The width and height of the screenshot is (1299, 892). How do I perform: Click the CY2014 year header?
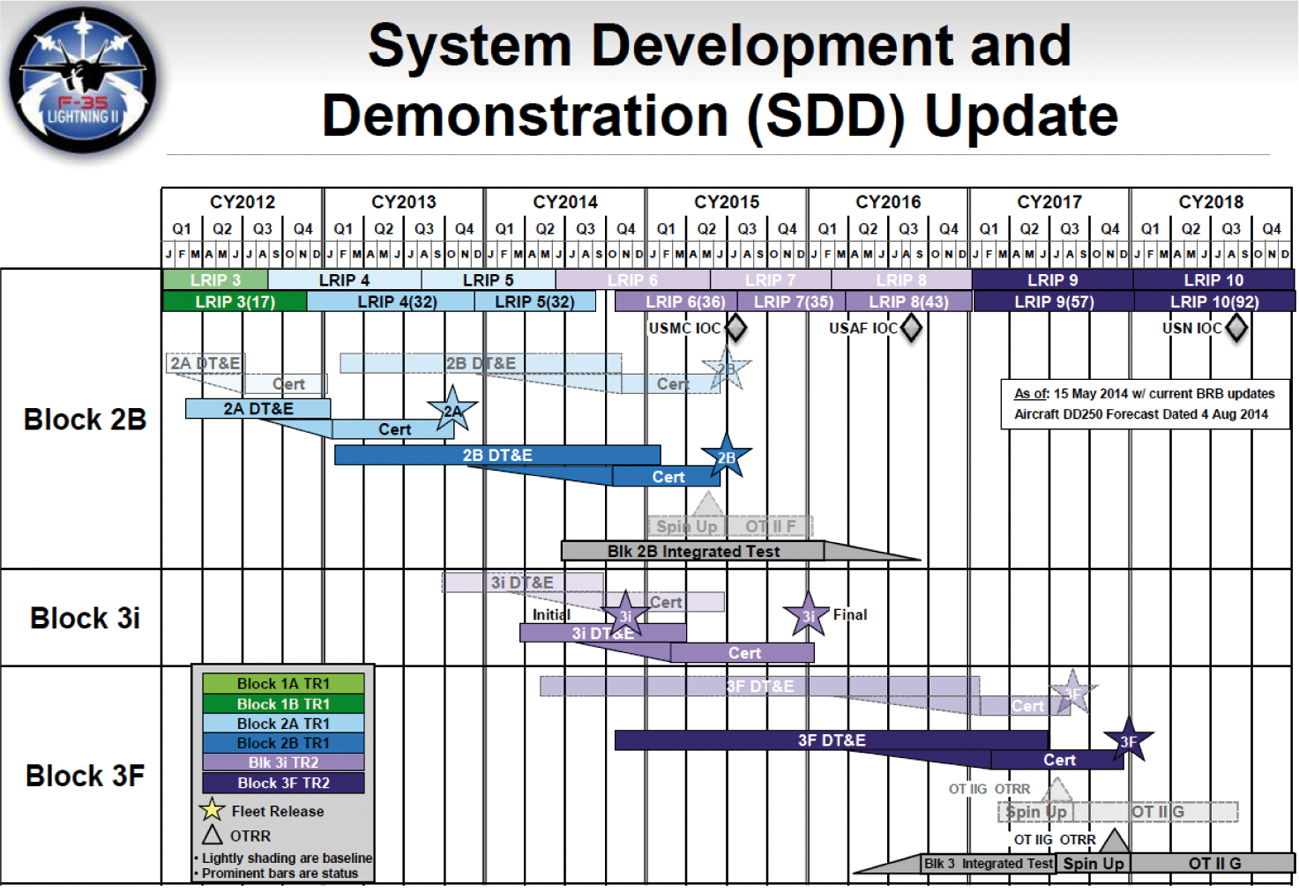(565, 202)
